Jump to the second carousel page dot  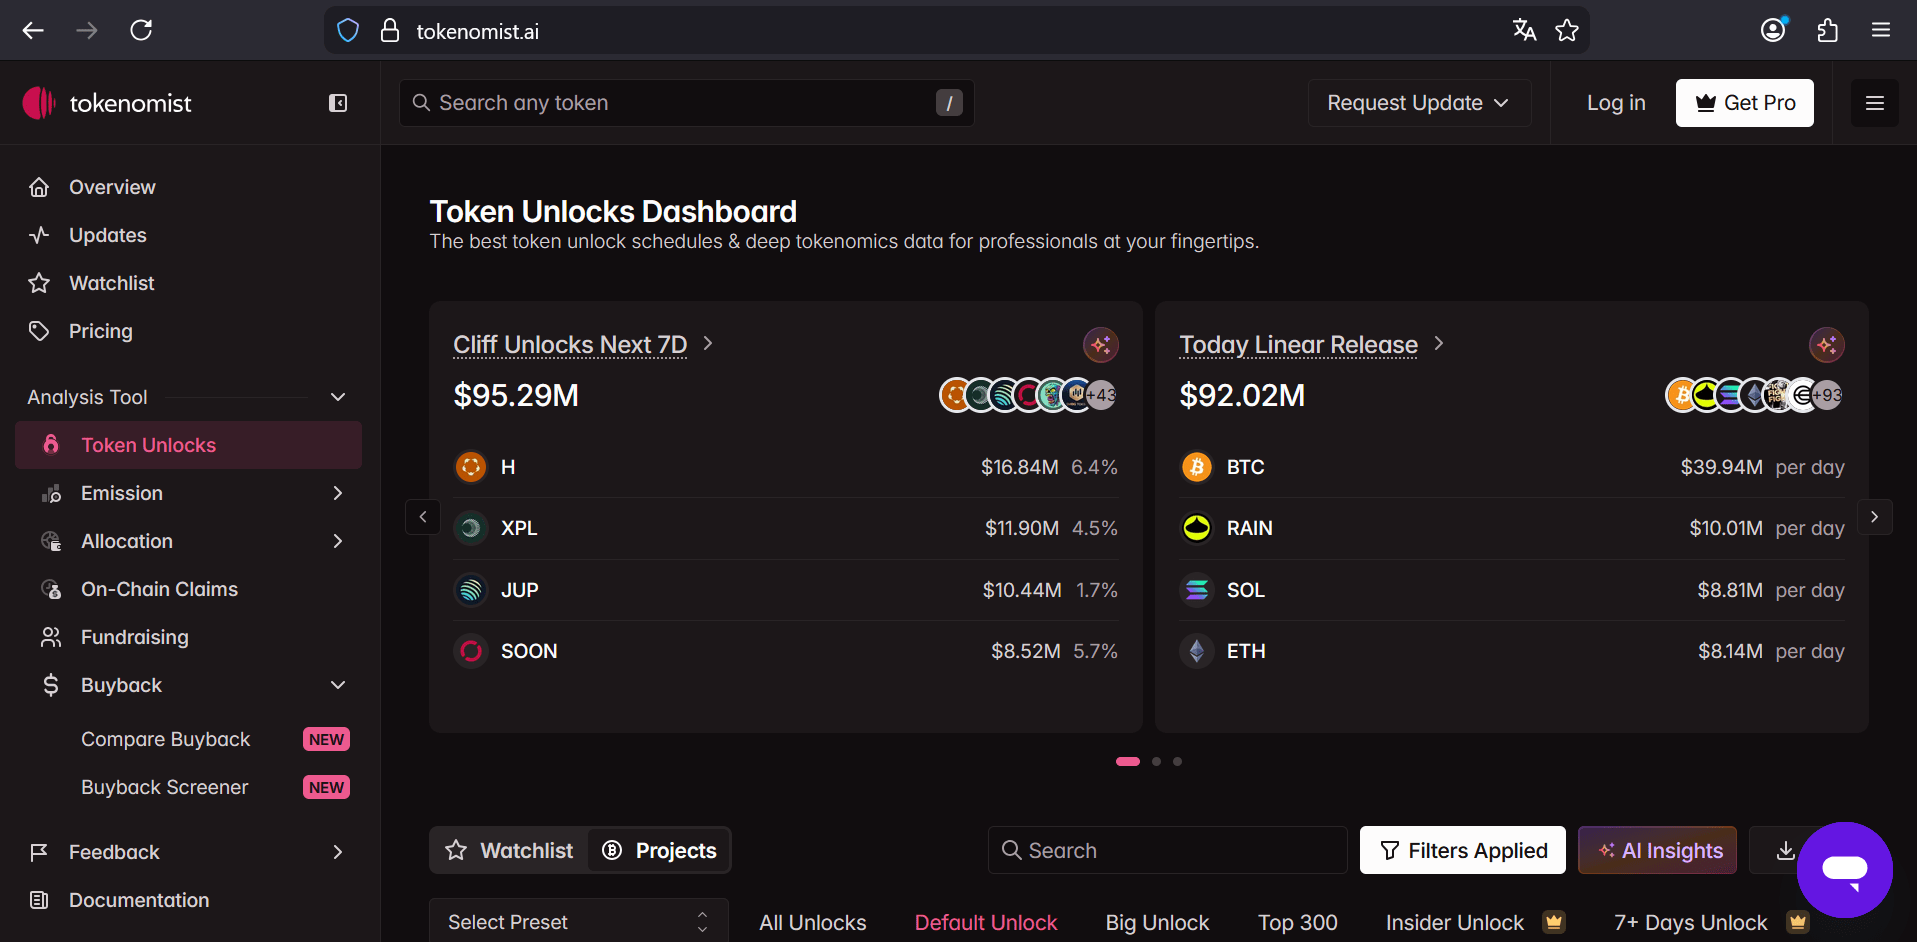[1157, 761]
